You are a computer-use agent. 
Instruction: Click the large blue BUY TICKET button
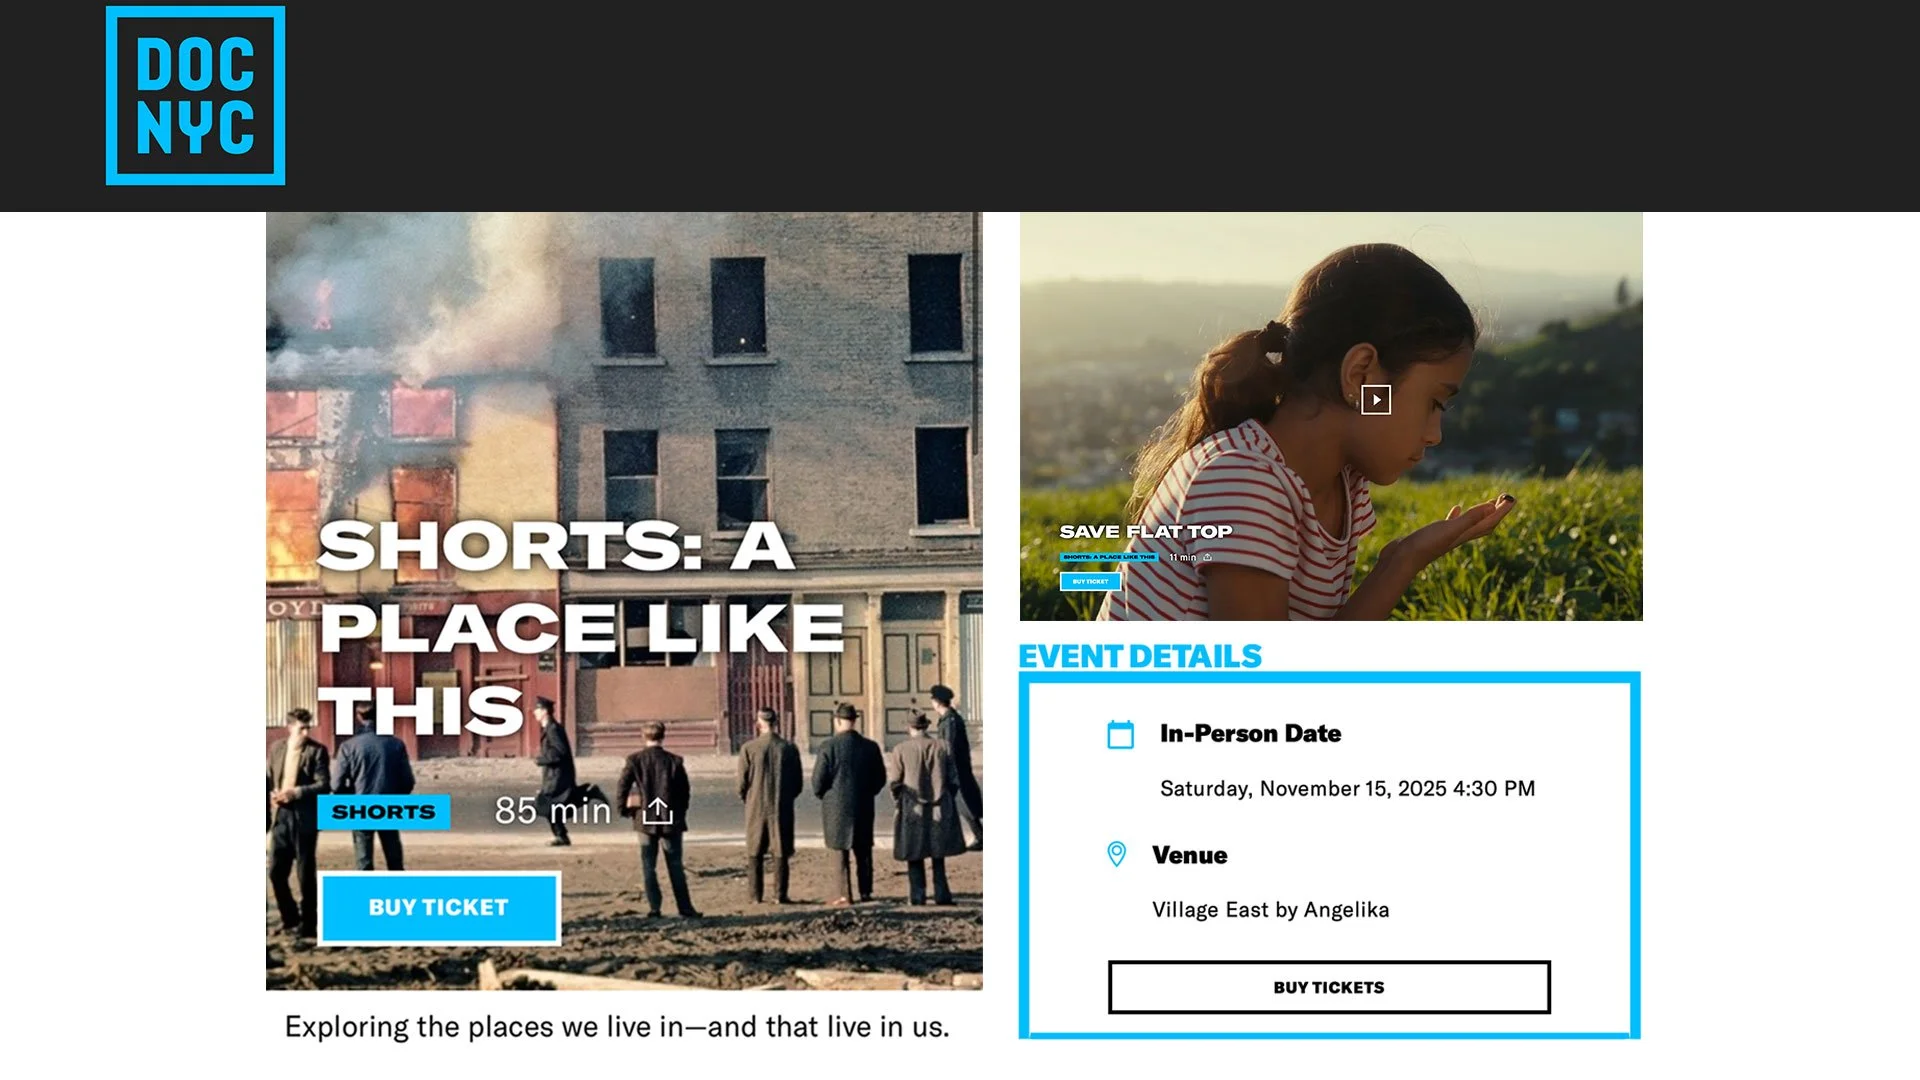(439, 907)
